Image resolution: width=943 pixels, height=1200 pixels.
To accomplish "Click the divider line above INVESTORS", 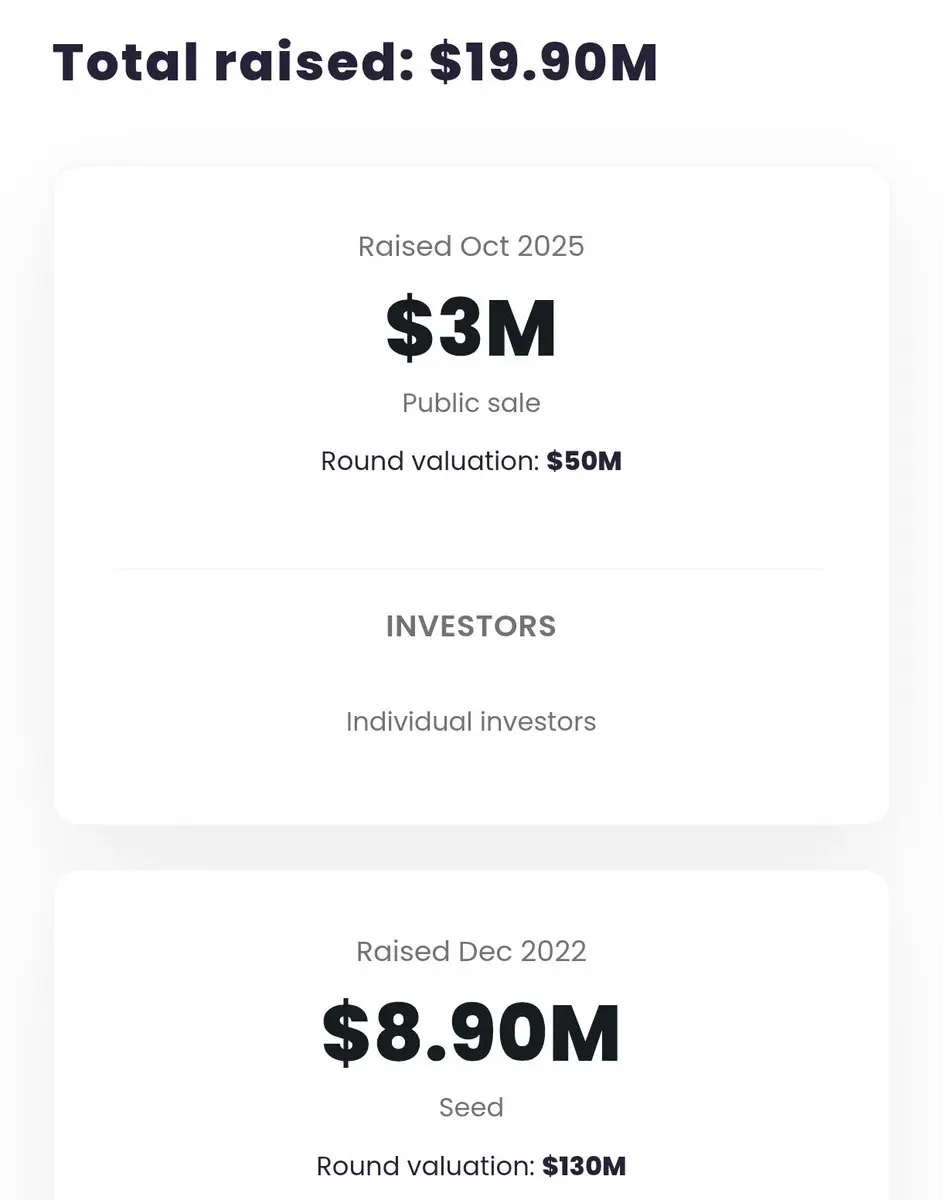I will pyautogui.click(x=471, y=569).
